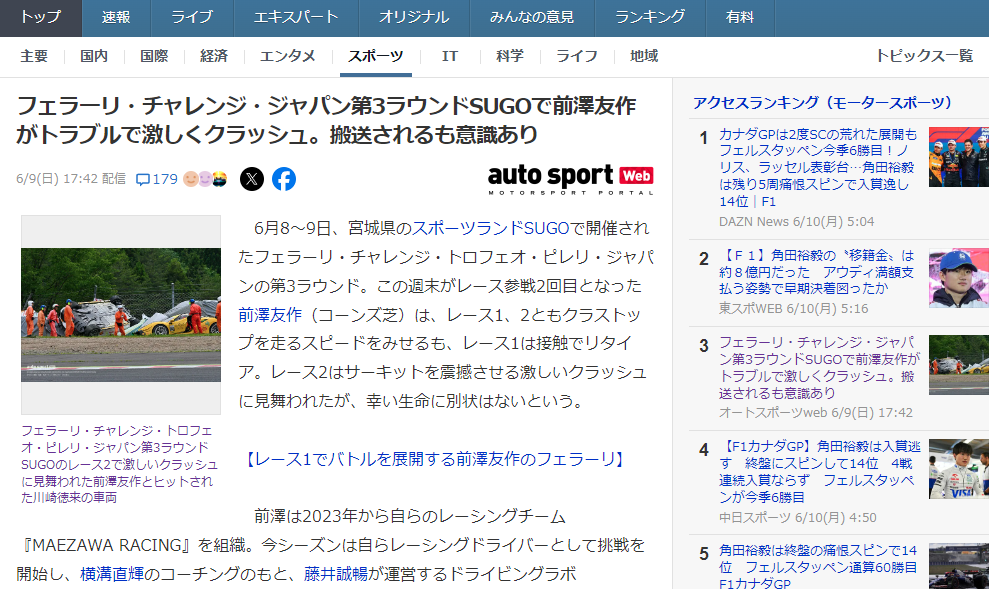Select the ライフ category
This screenshot has height=589, width=989.
[x=576, y=56]
